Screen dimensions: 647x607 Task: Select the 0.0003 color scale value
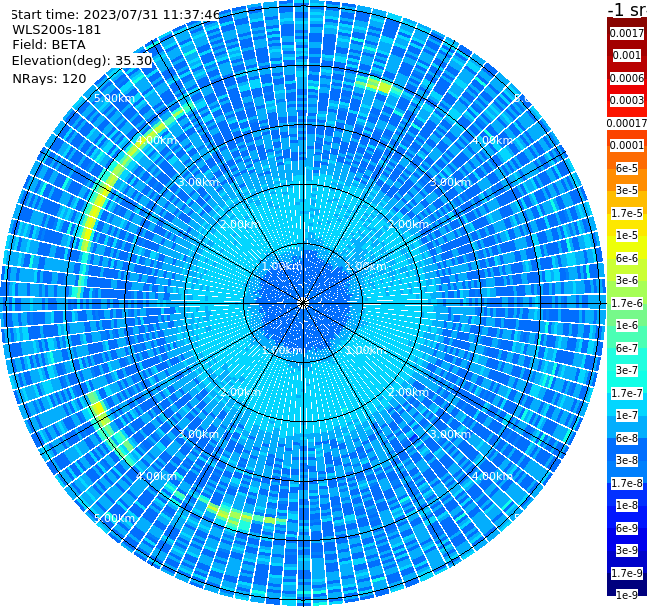pyautogui.click(x=627, y=101)
